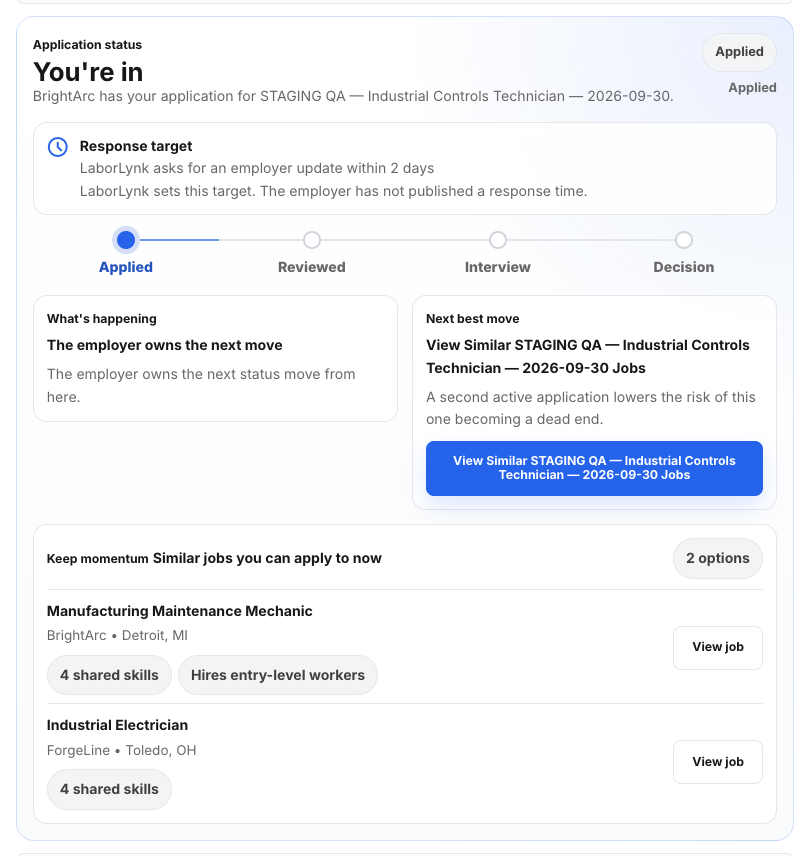The width and height of the screenshot is (810, 856).
Task: Select the Decision step marker
Action: click(x=684, y=240)
